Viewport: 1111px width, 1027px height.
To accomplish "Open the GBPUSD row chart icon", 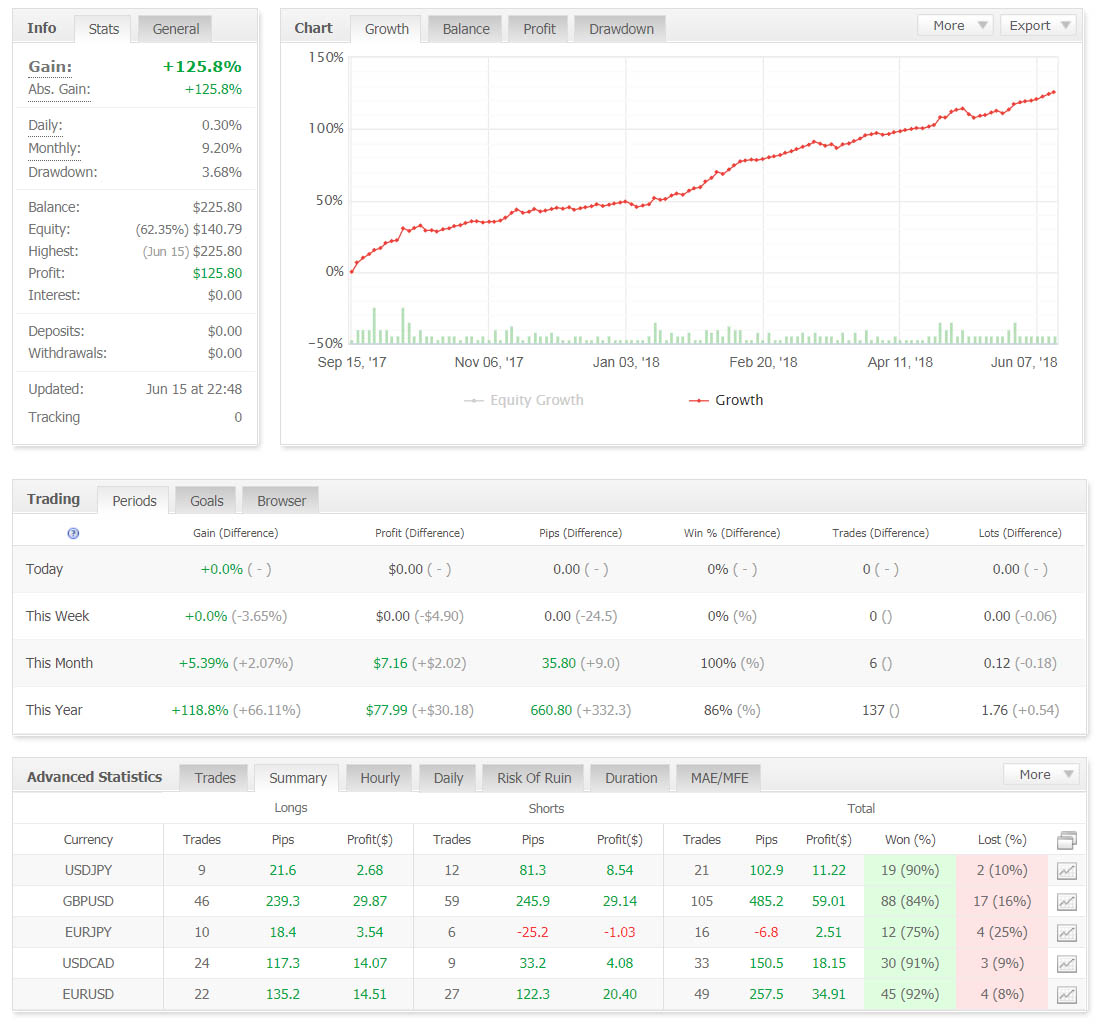I will click(x=1066, y=902).
